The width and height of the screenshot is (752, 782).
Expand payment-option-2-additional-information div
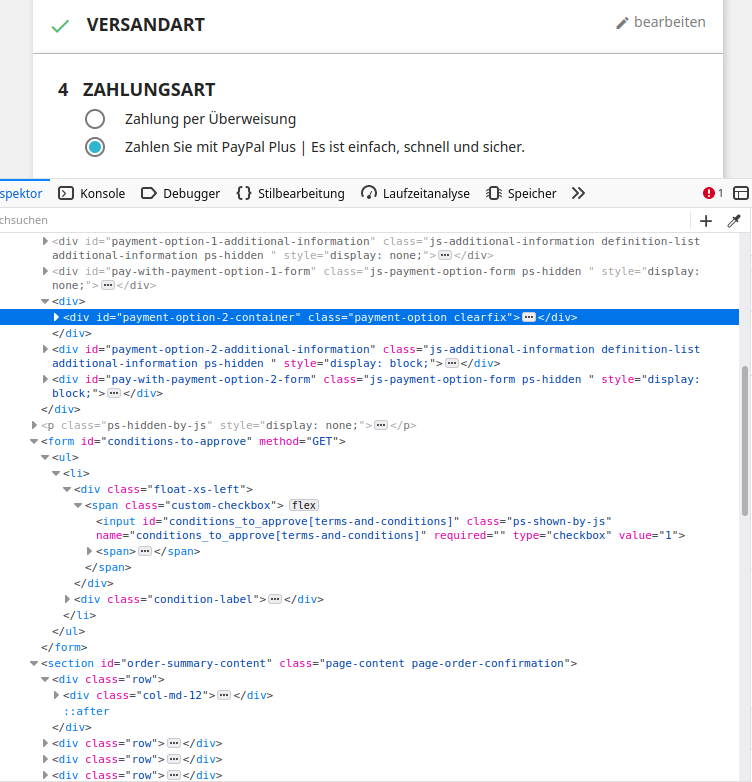(45, 349)
